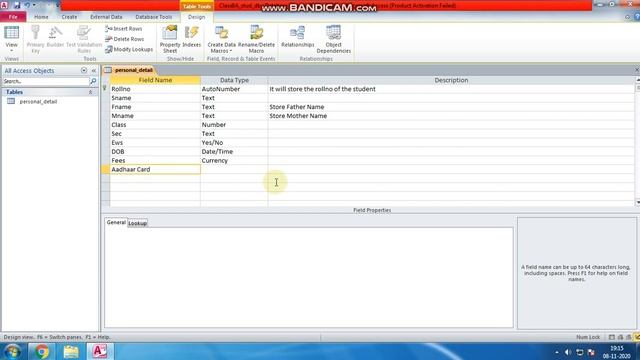Click the Field Name column header
Screen dimensions: 640x360
pos(155,80)
